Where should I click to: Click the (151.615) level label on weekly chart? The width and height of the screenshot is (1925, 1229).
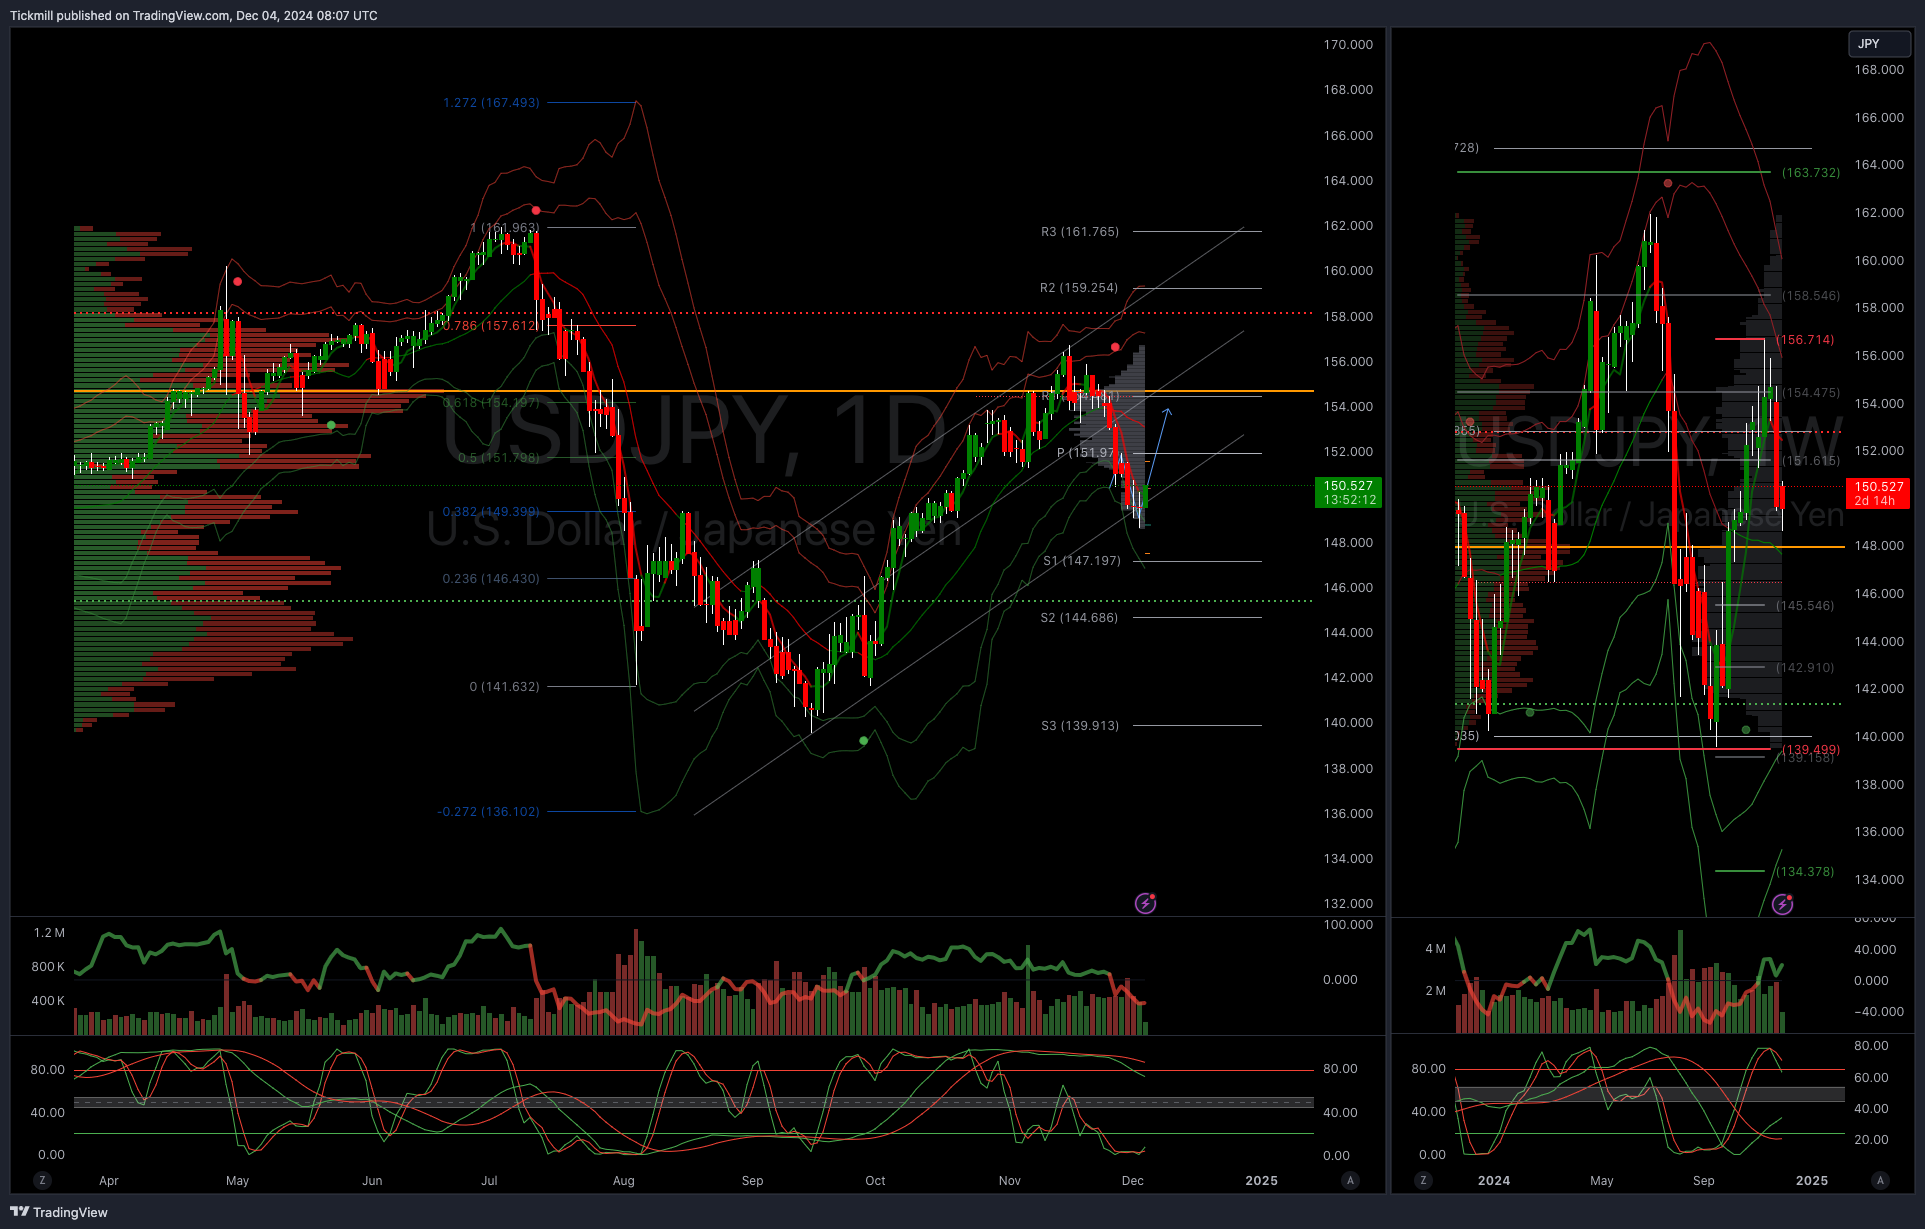tap(1810, 460)
